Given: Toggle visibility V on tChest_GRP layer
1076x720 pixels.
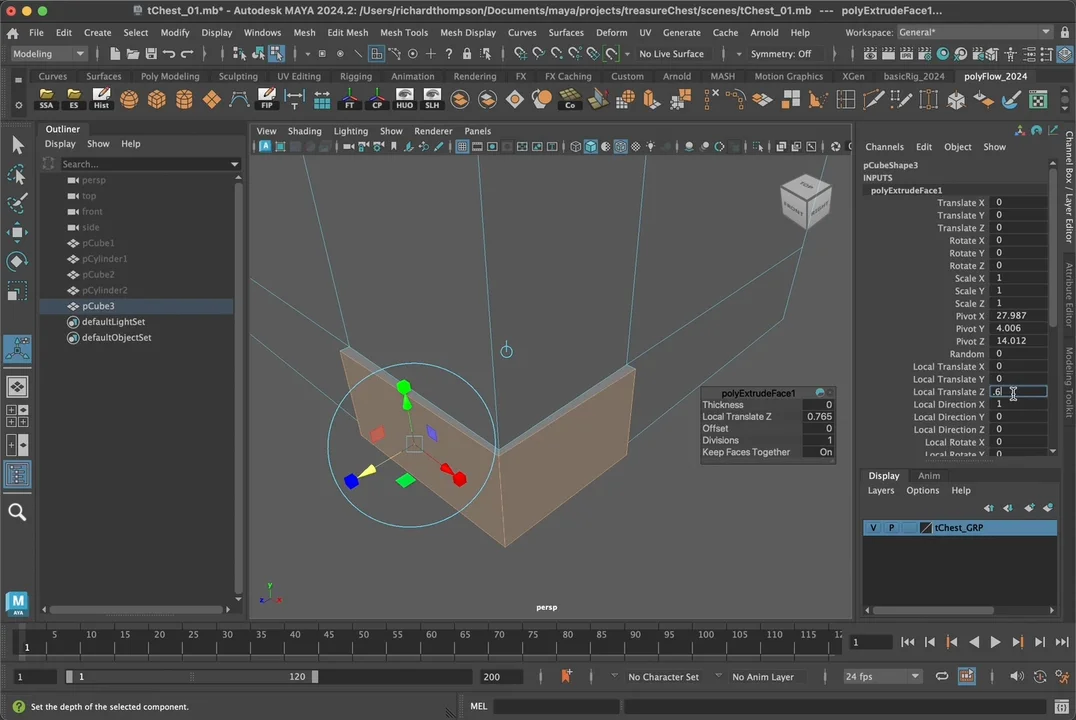Looking at the screenshot, I should click(x=873, y=528).
